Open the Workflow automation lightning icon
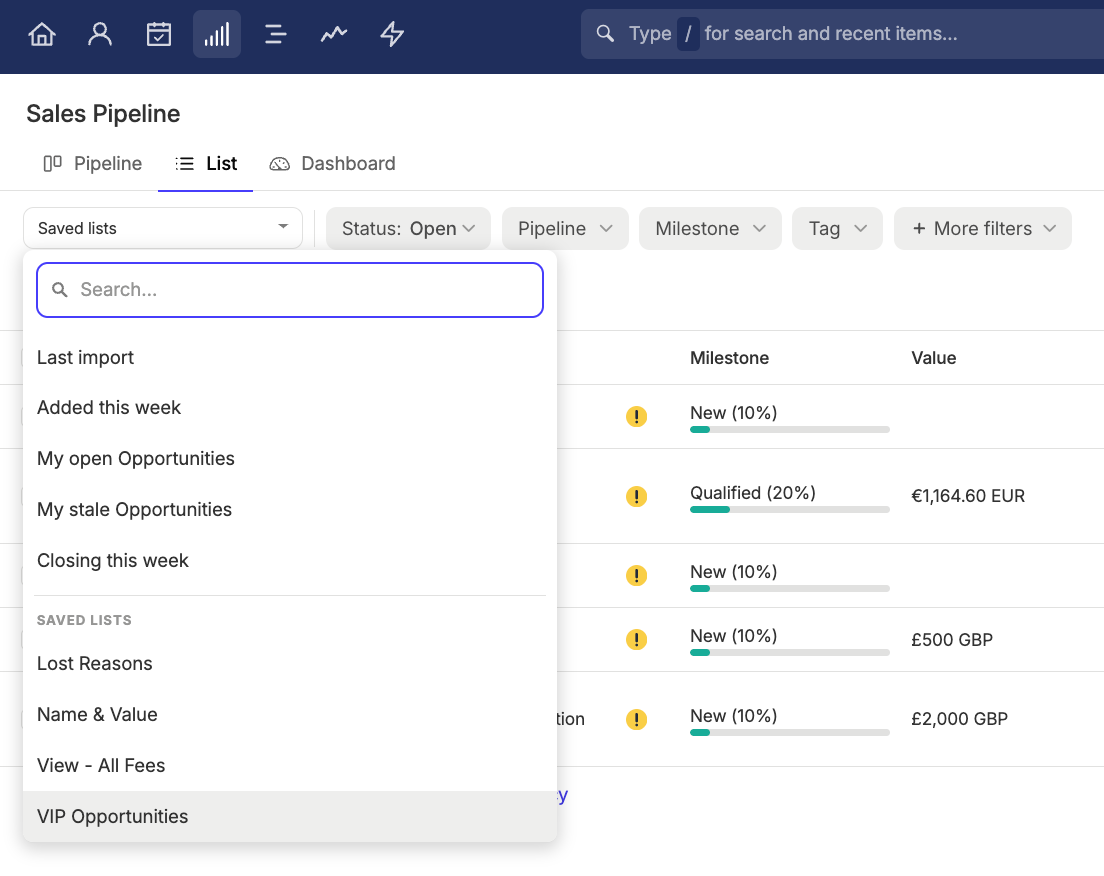Image resolution: width=1104 pixels, height=876 pixels. tap(392, 34)
